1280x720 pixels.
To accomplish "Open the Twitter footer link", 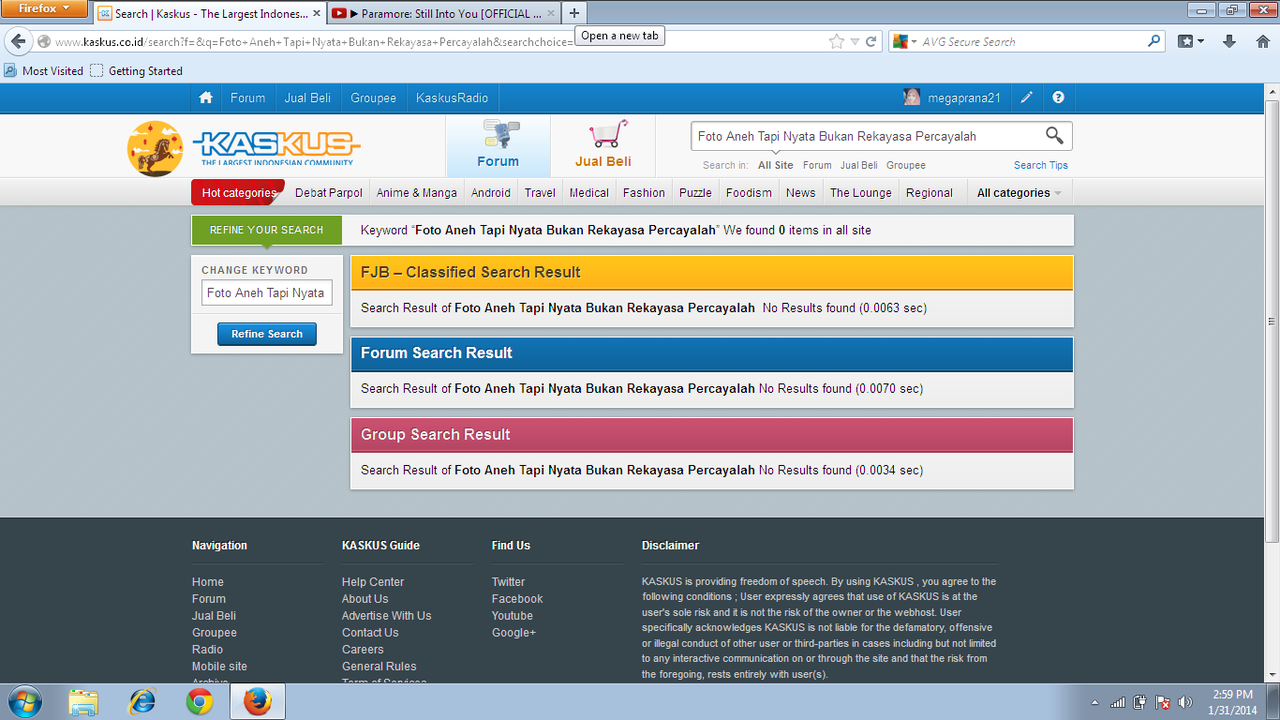I will click(508, 582).
